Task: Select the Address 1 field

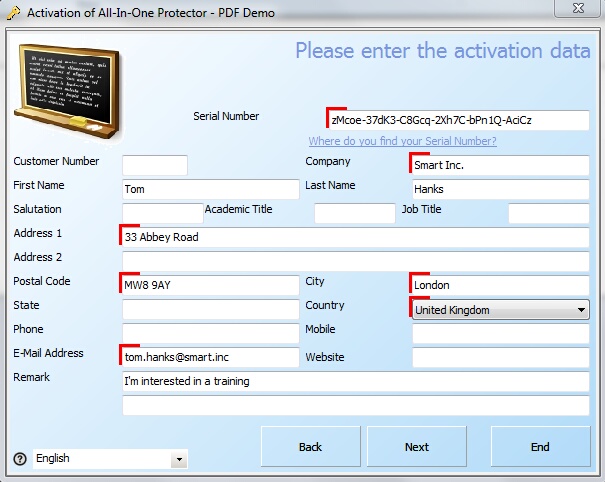Action: pos(354,237)
